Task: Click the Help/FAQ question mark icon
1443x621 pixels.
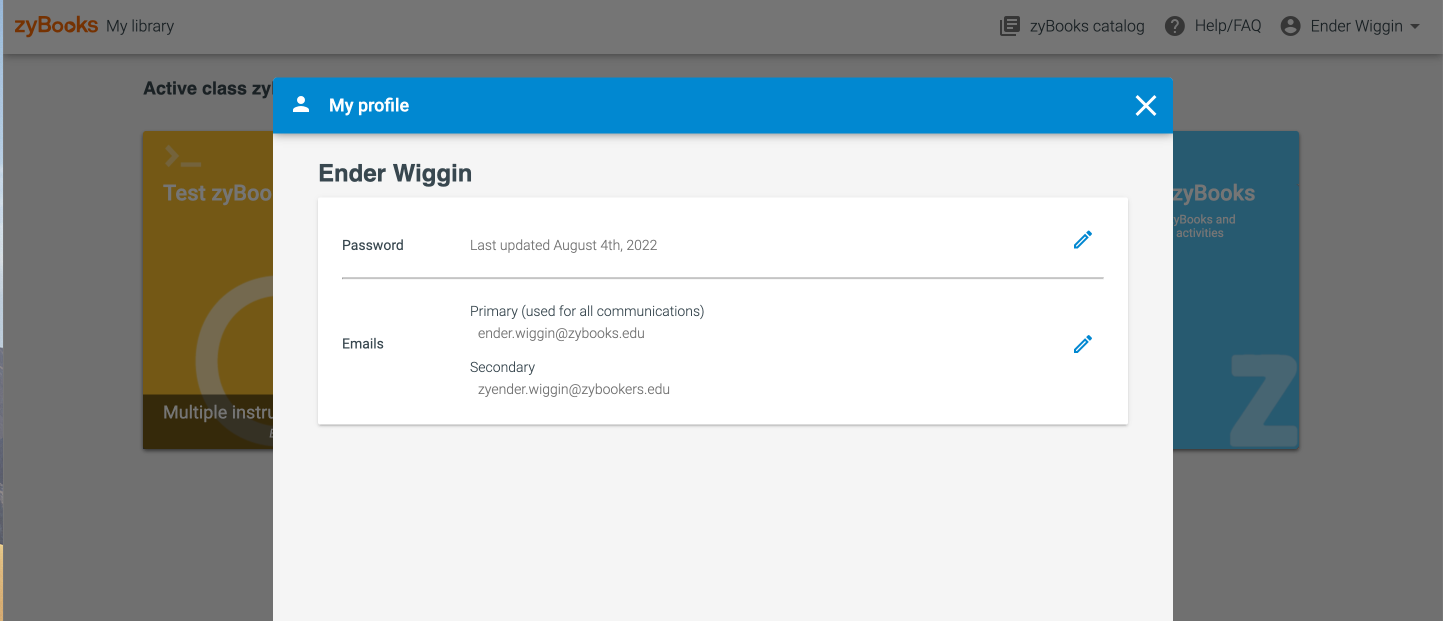Action: (1175, 26)
